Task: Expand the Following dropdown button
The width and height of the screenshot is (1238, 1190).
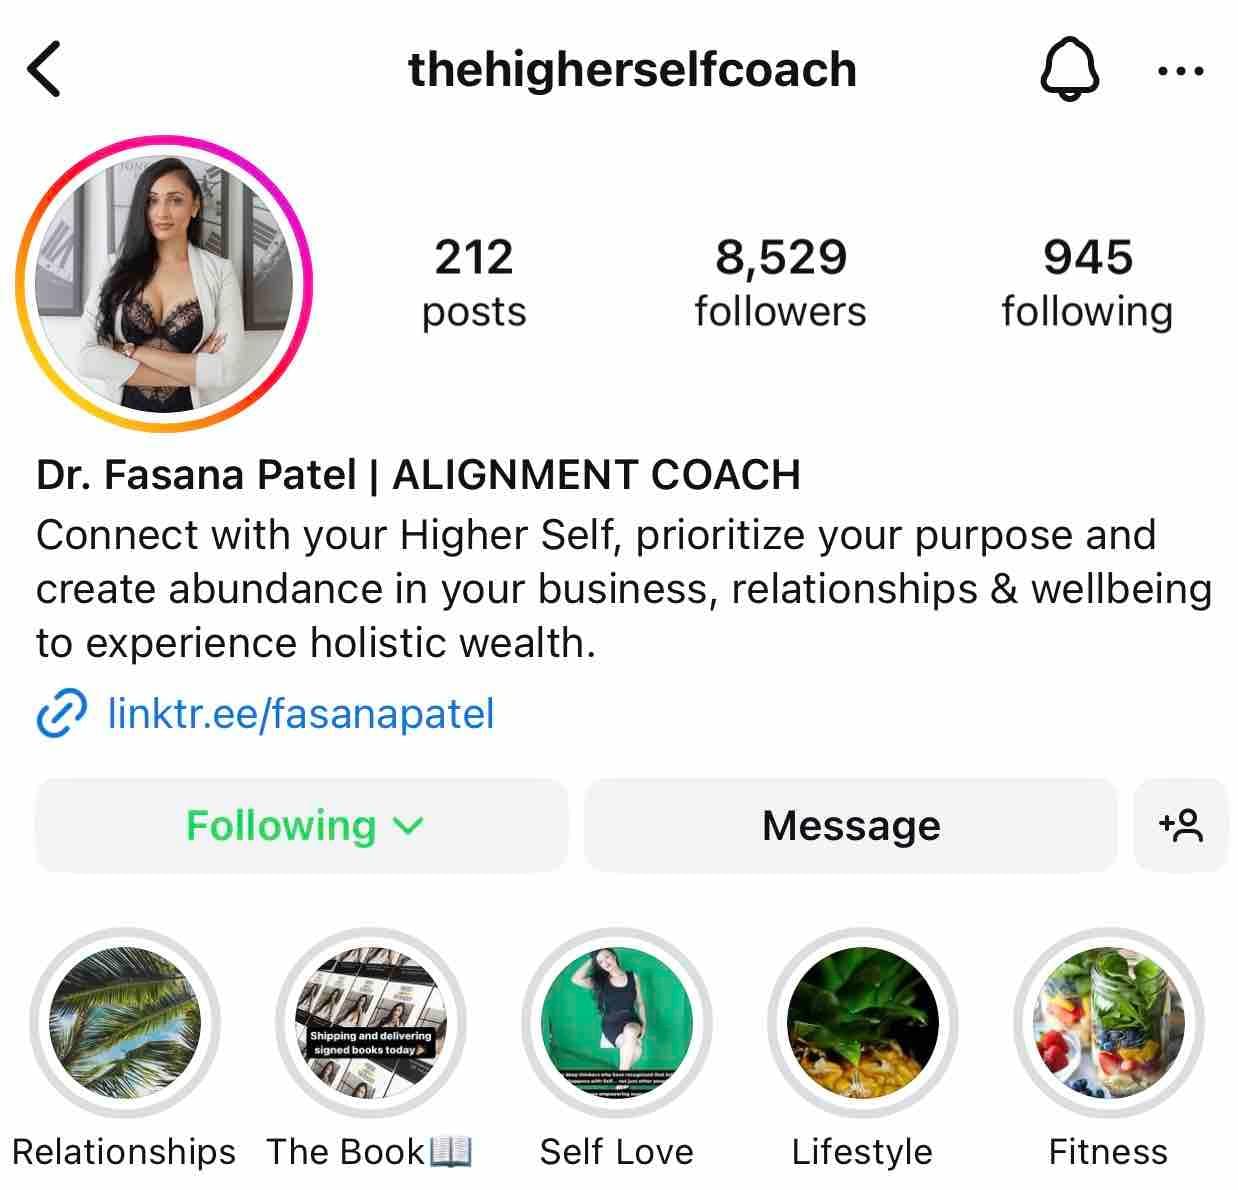Action: point(302,826)
